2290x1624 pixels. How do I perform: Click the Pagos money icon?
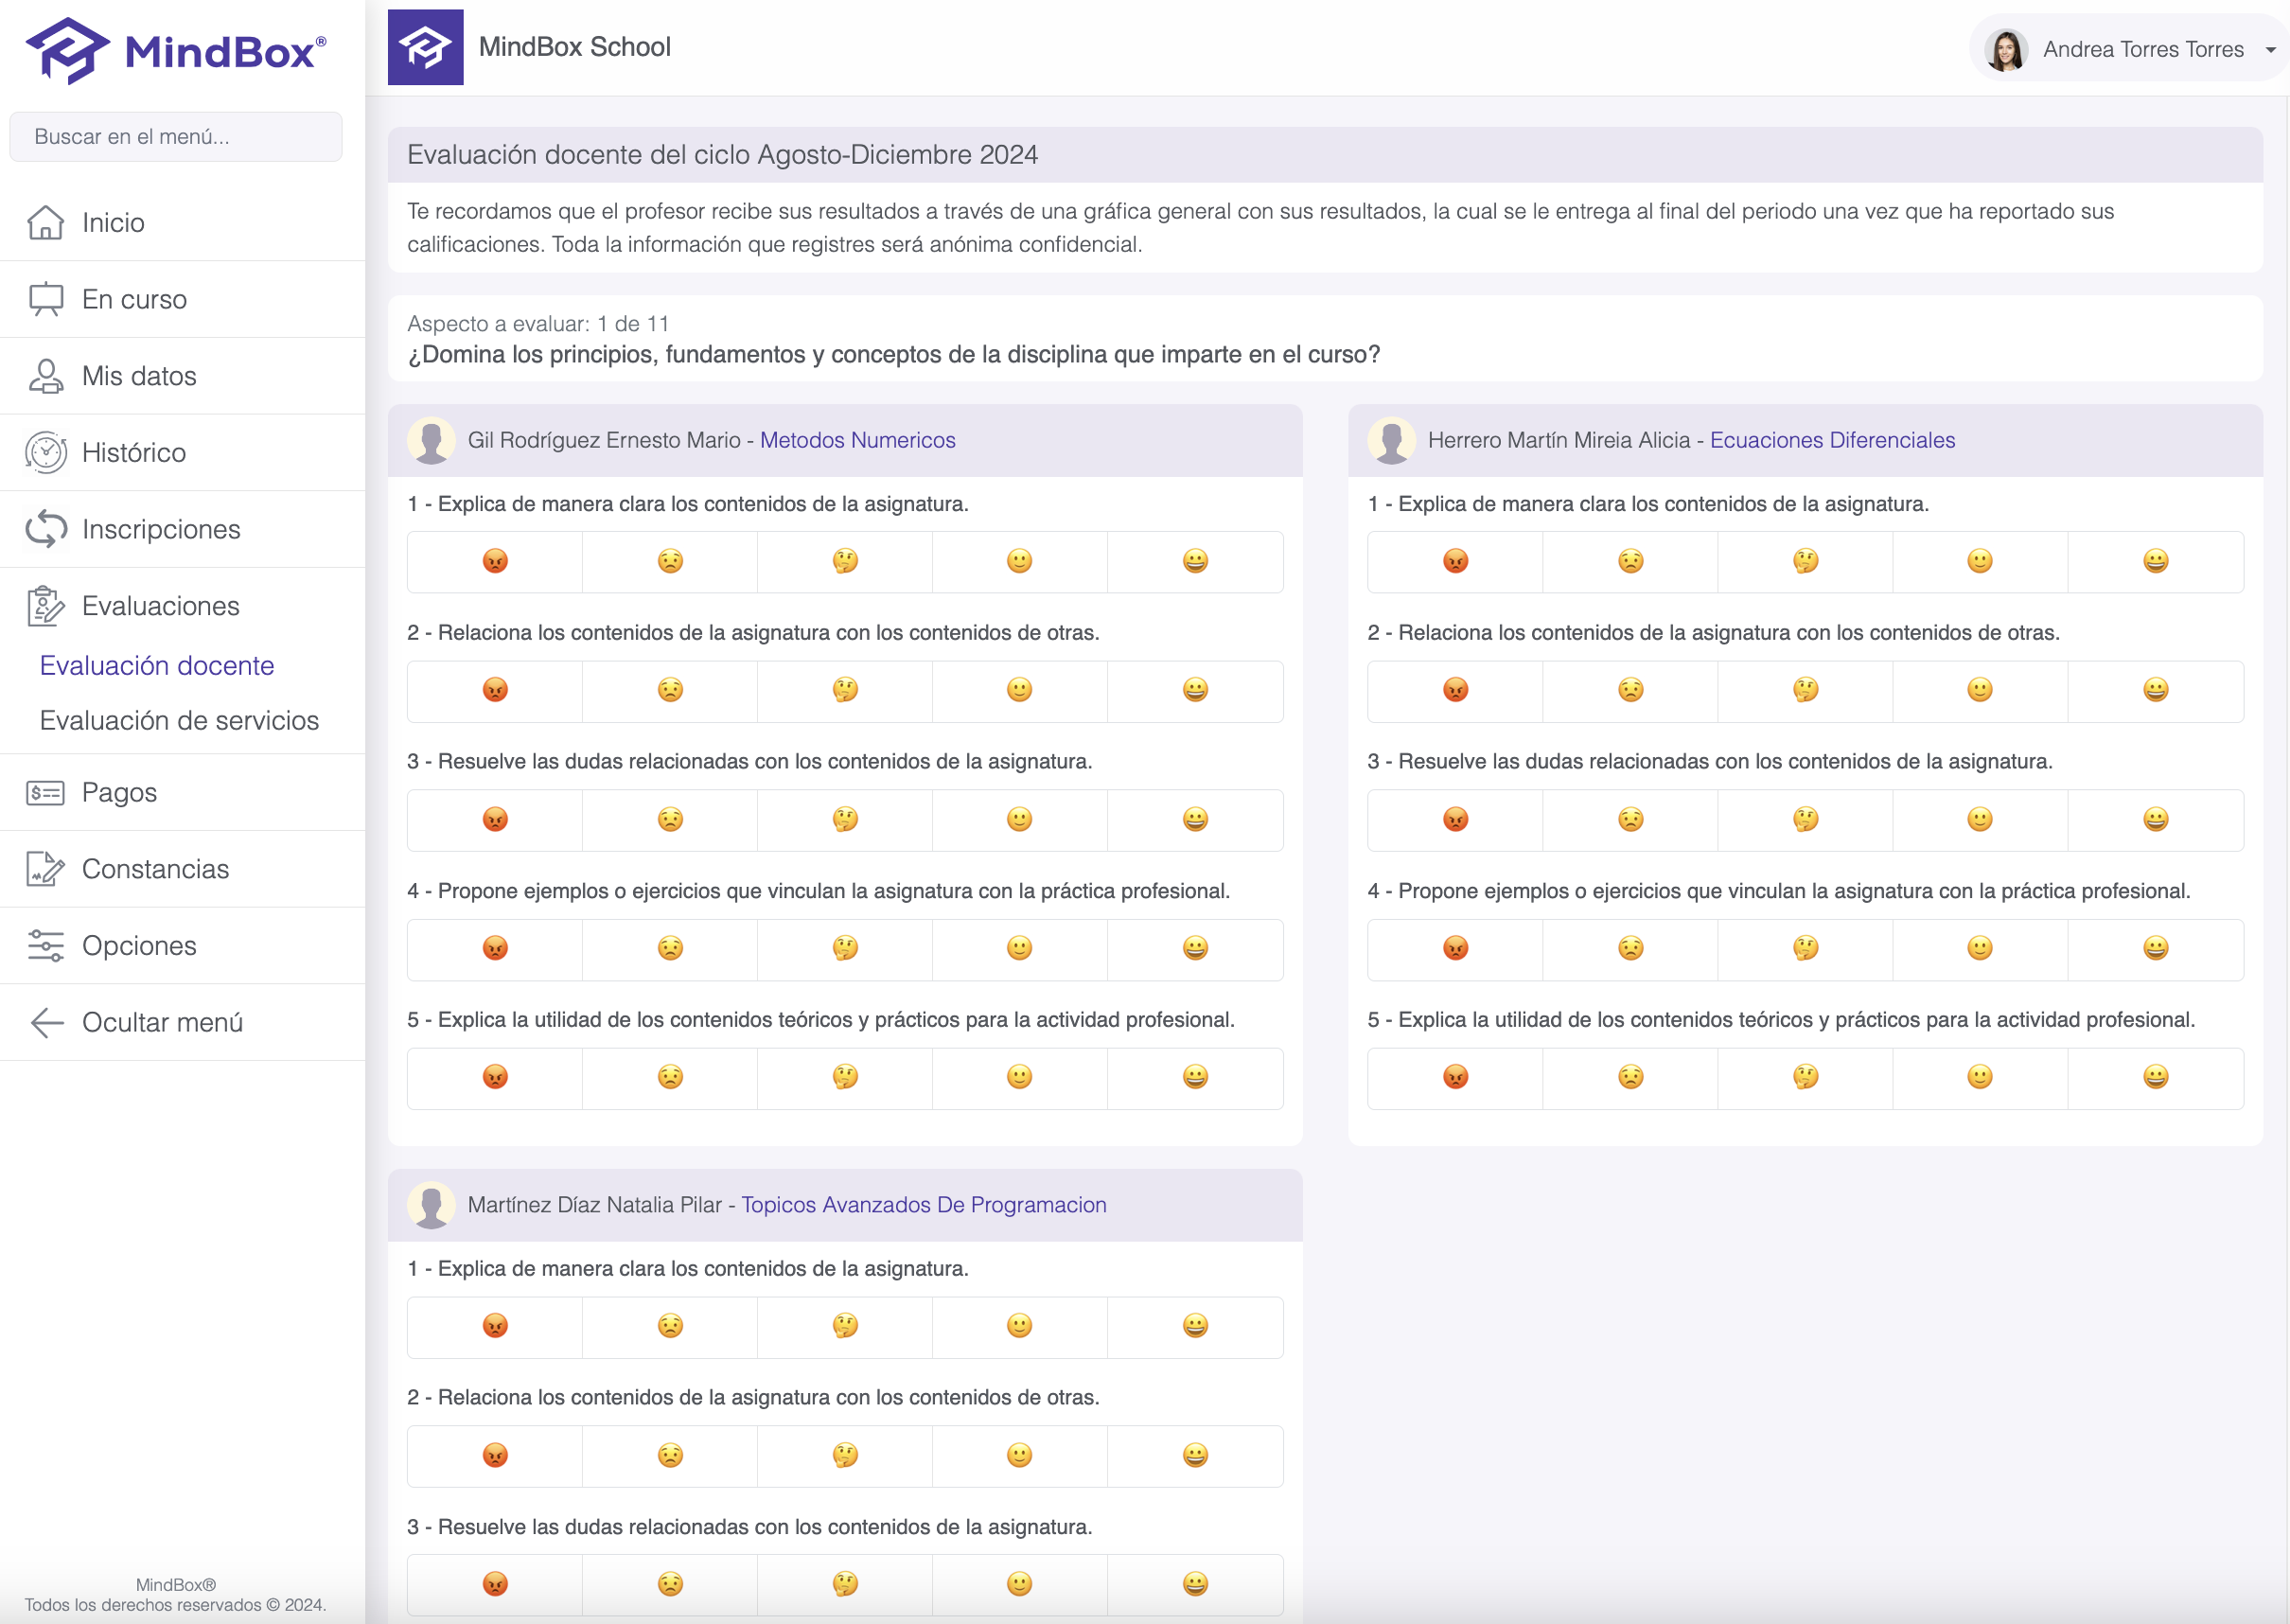45,793
